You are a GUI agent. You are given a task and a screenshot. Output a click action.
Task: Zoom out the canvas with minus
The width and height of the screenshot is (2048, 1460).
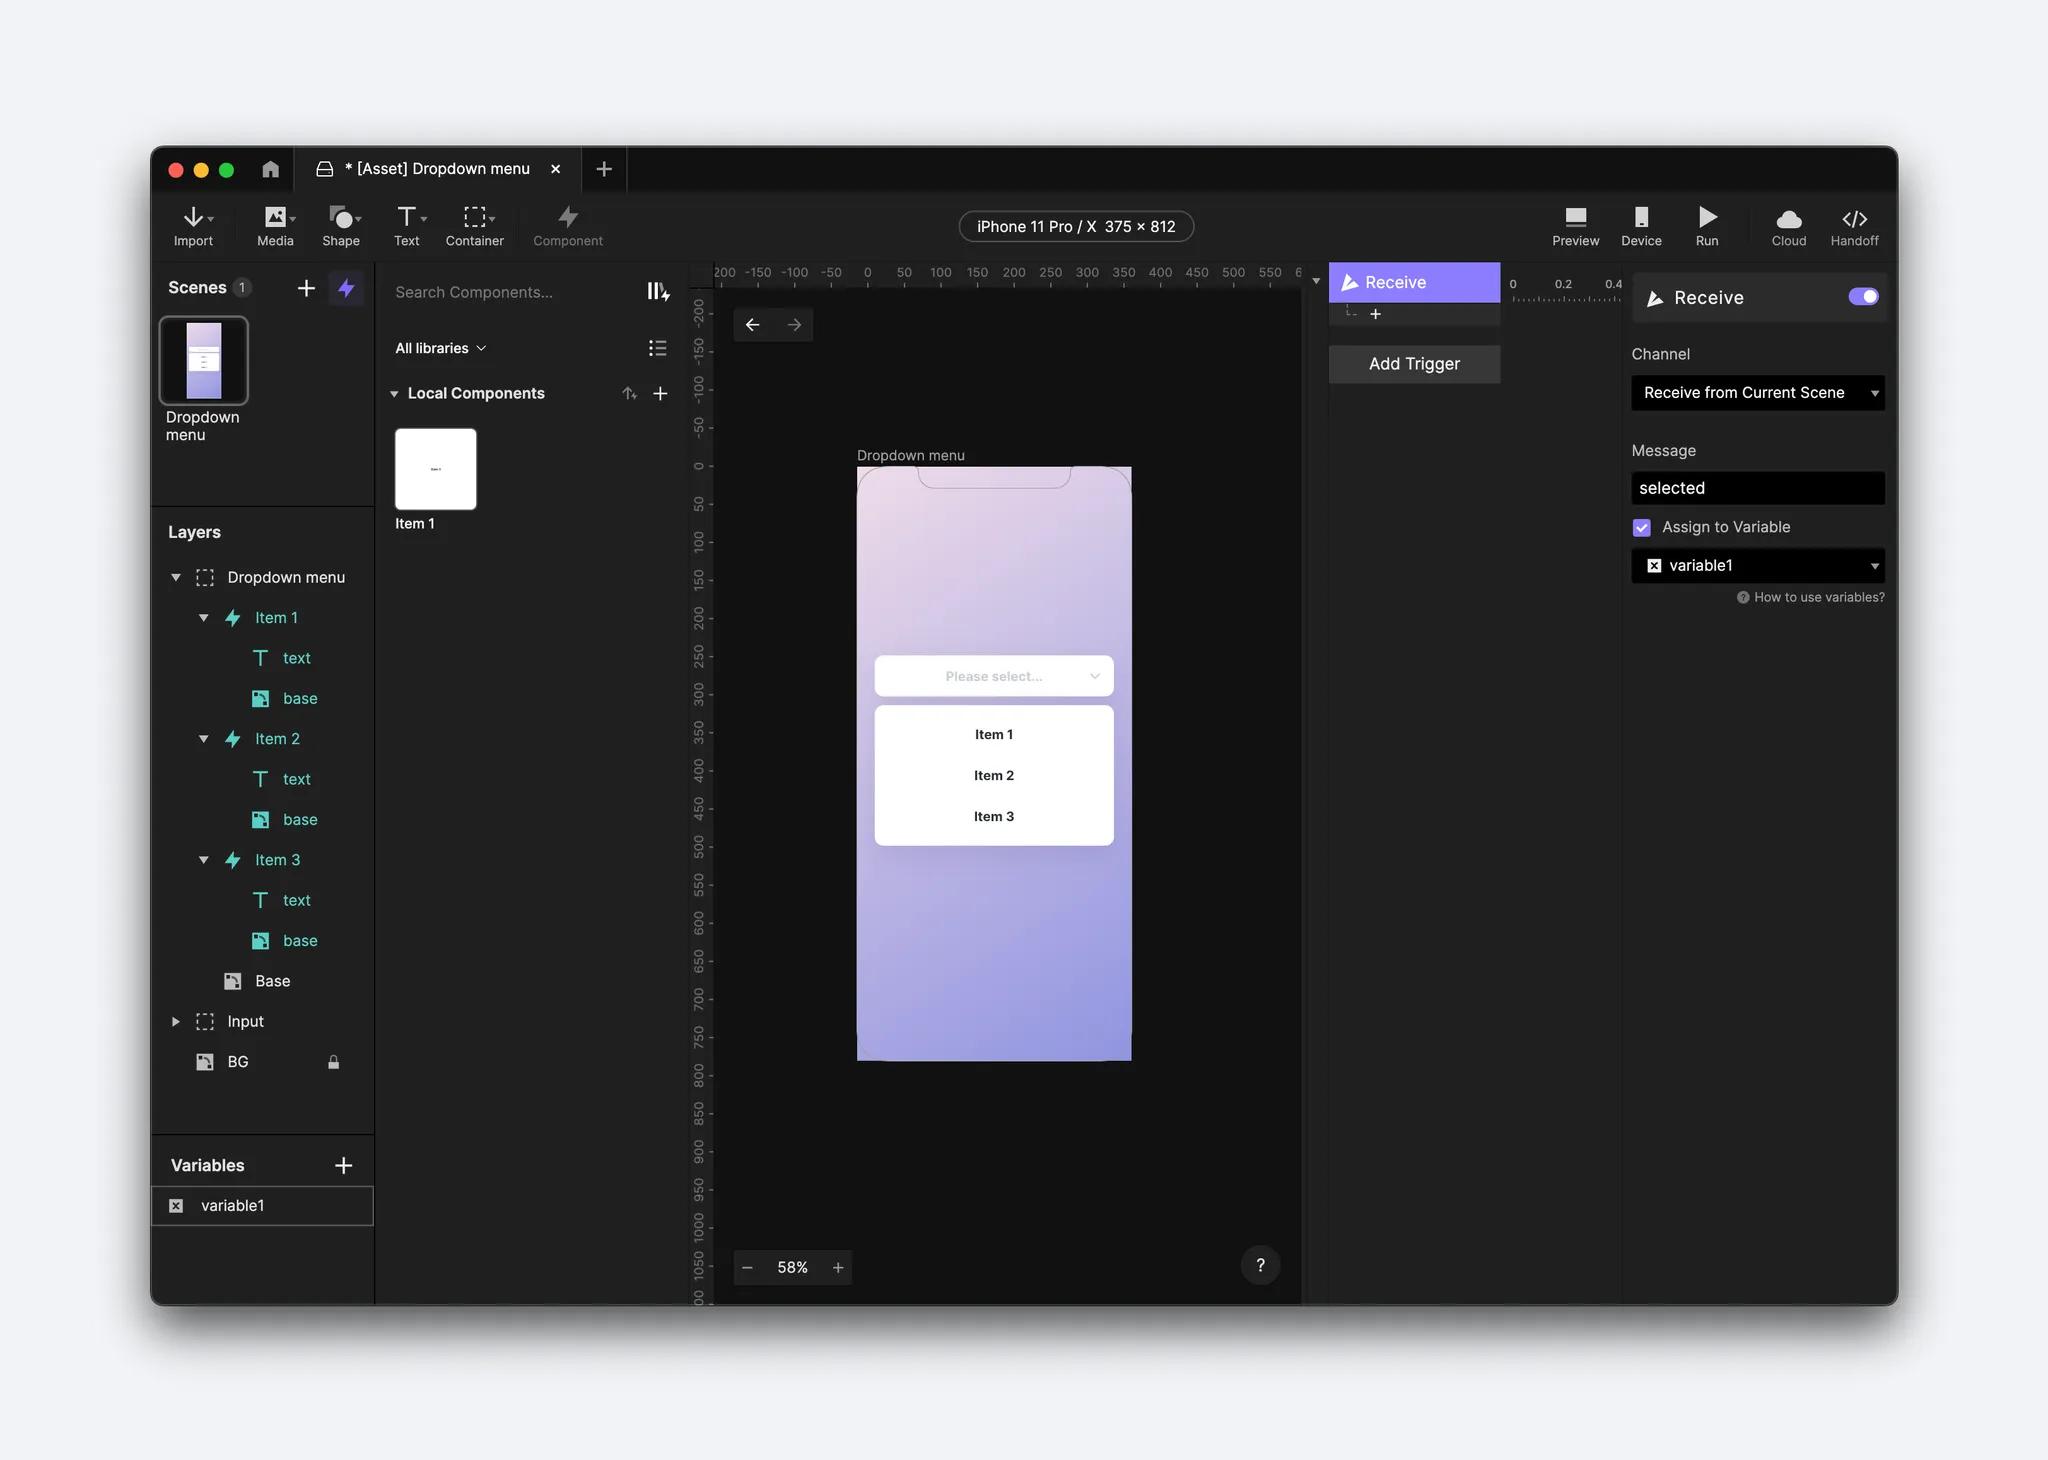(x=747, y=1268)
